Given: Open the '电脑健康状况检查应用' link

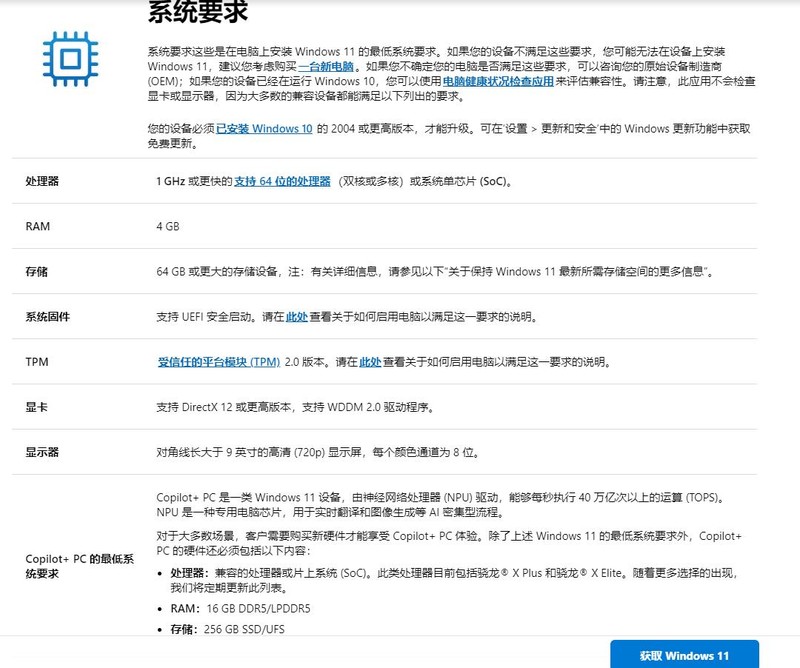Looking at the screenshot, I should pyautogui.click(x=498, y=81).
